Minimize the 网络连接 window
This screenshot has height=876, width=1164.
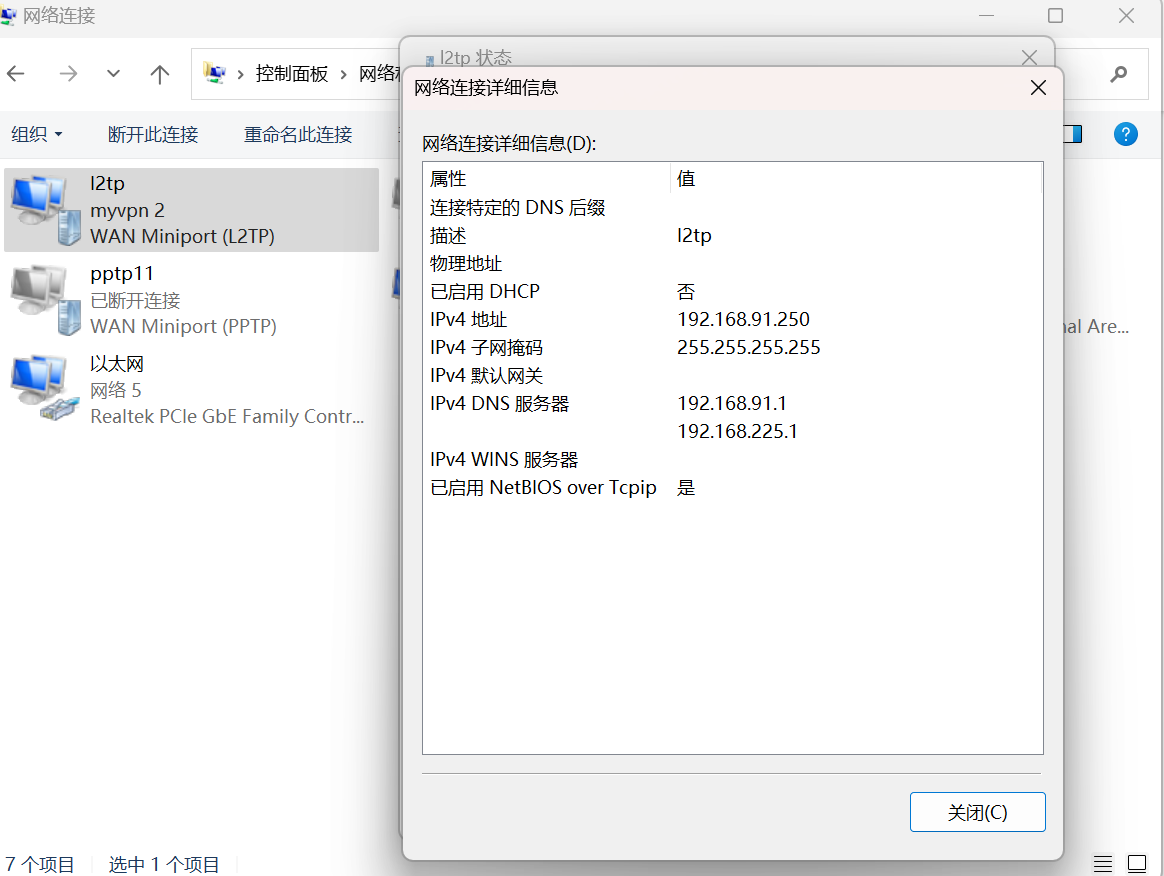986,16
